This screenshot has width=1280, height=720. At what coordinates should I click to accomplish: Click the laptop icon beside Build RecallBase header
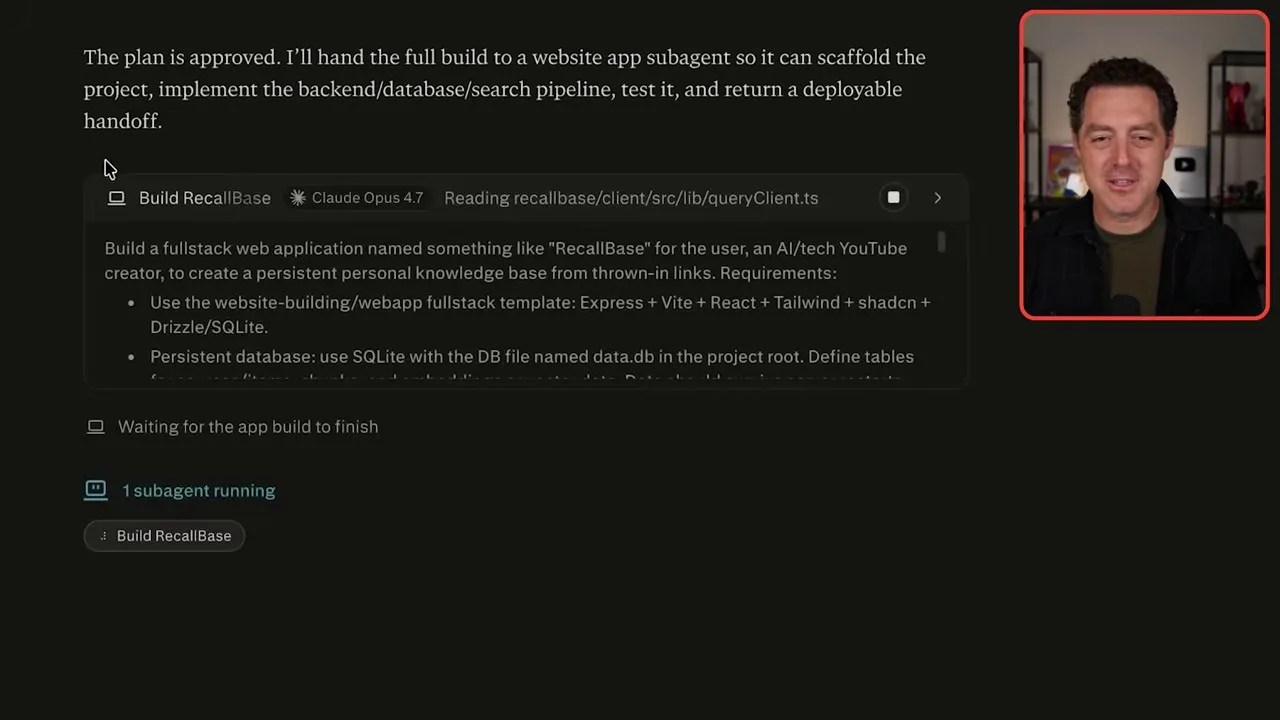(x=116, y=198)
